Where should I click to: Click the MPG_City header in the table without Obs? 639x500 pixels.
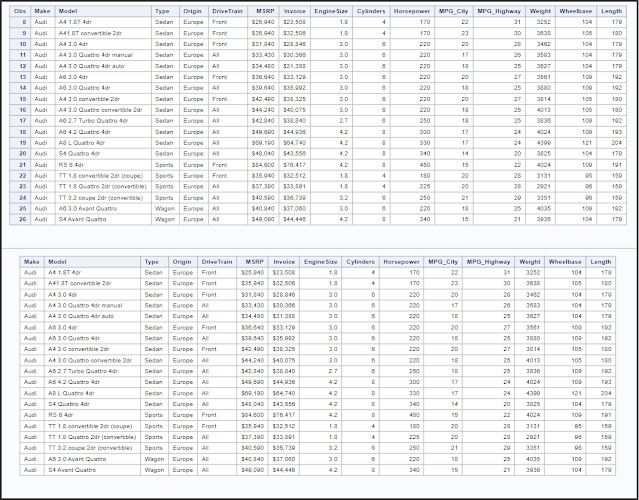tap(443, 262)
